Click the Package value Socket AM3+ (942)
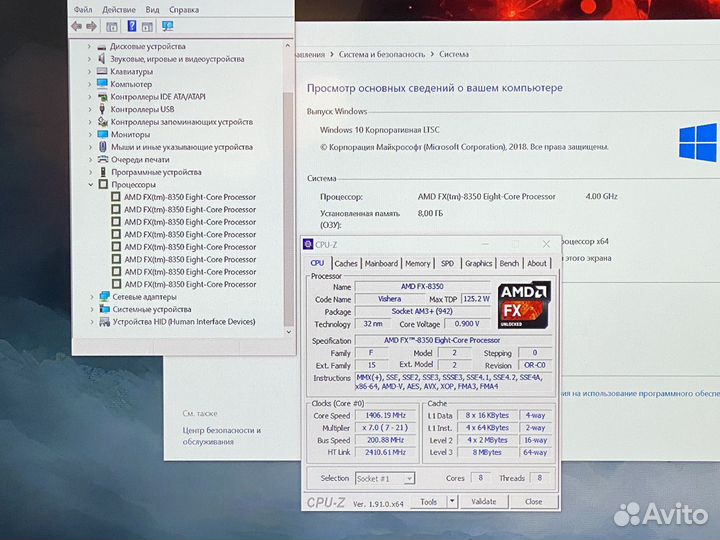The image size is (720, 540). click(422, 311)
